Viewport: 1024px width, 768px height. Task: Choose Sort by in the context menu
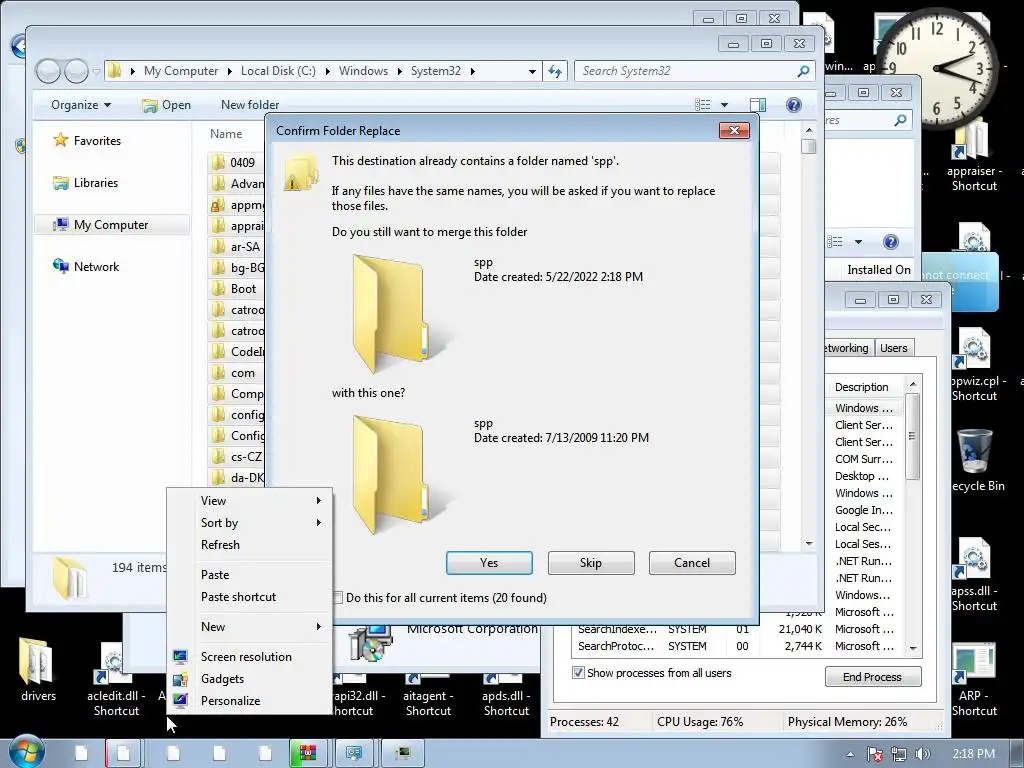(251, 522)
